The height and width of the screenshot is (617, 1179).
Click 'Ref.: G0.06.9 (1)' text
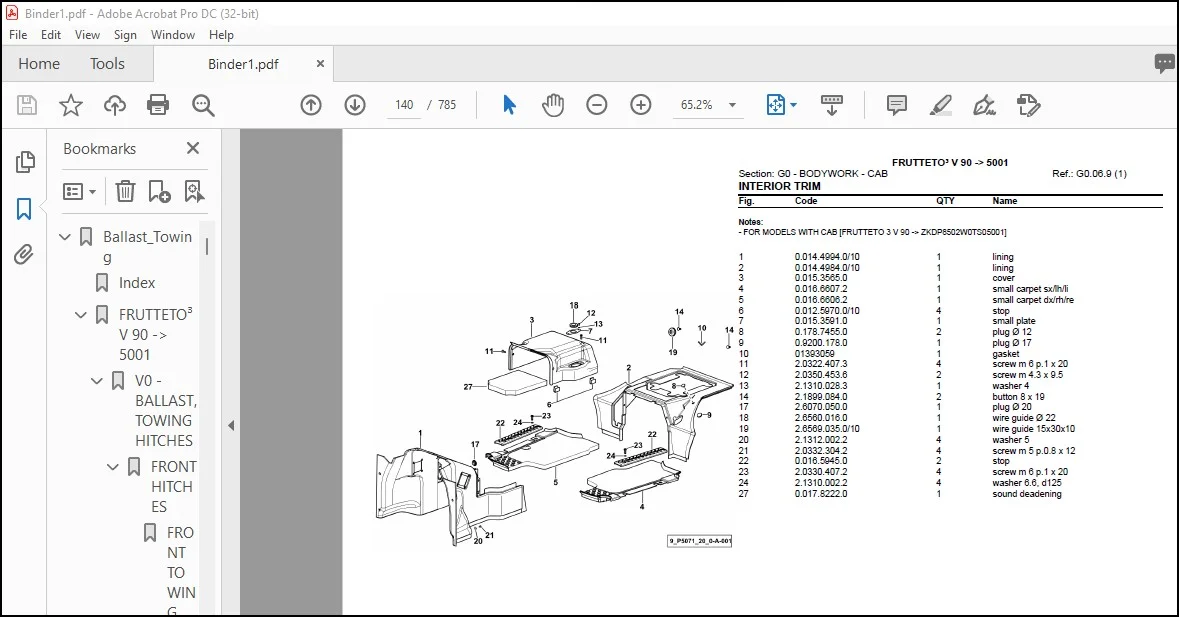pos(1089,174)
